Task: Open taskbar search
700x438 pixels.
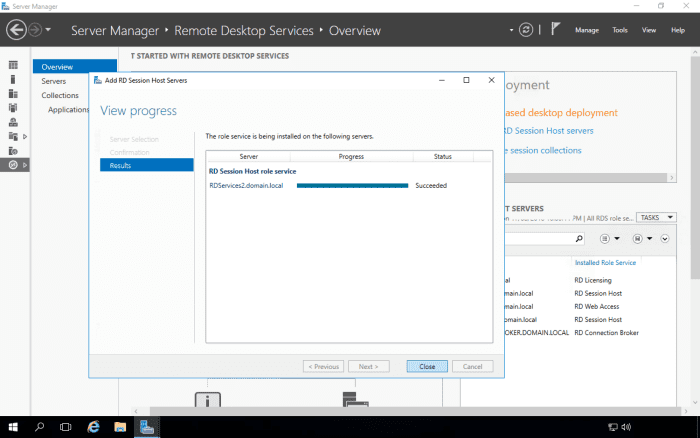Action: [x=39, y=427]
